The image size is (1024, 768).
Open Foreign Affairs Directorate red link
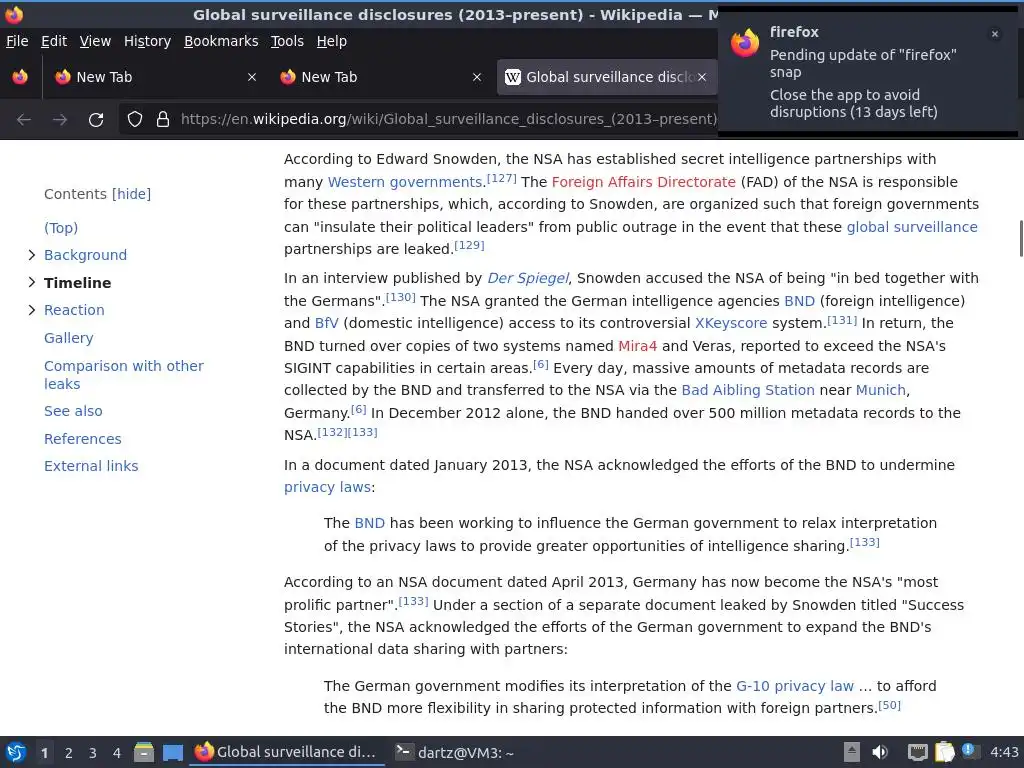click(x=643, y=182)
